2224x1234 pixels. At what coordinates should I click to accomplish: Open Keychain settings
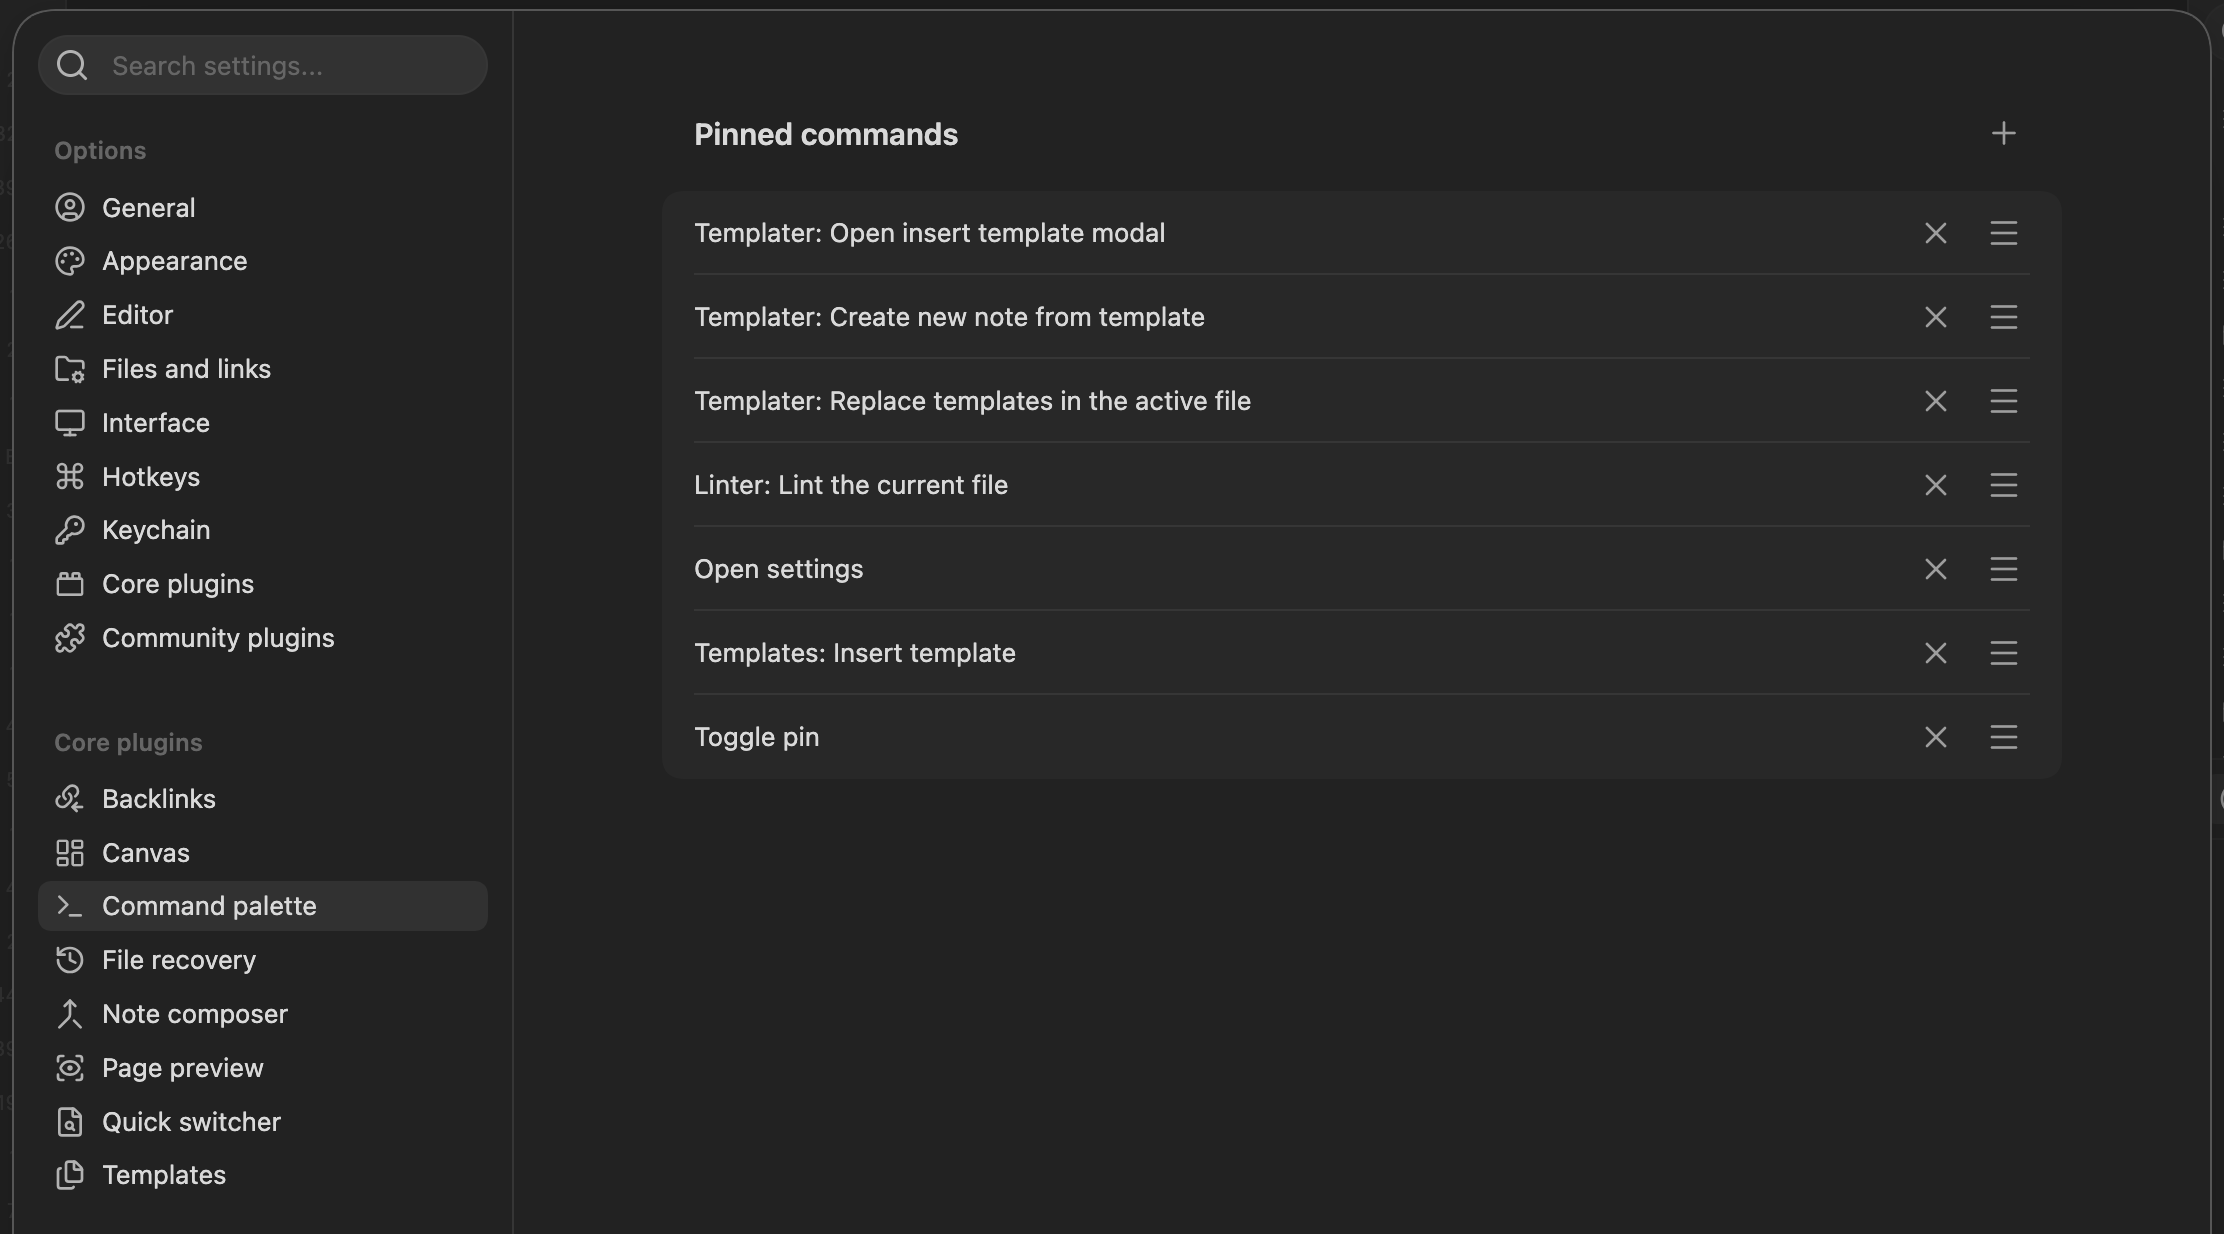pyautogui.click(x=263, y=530)
